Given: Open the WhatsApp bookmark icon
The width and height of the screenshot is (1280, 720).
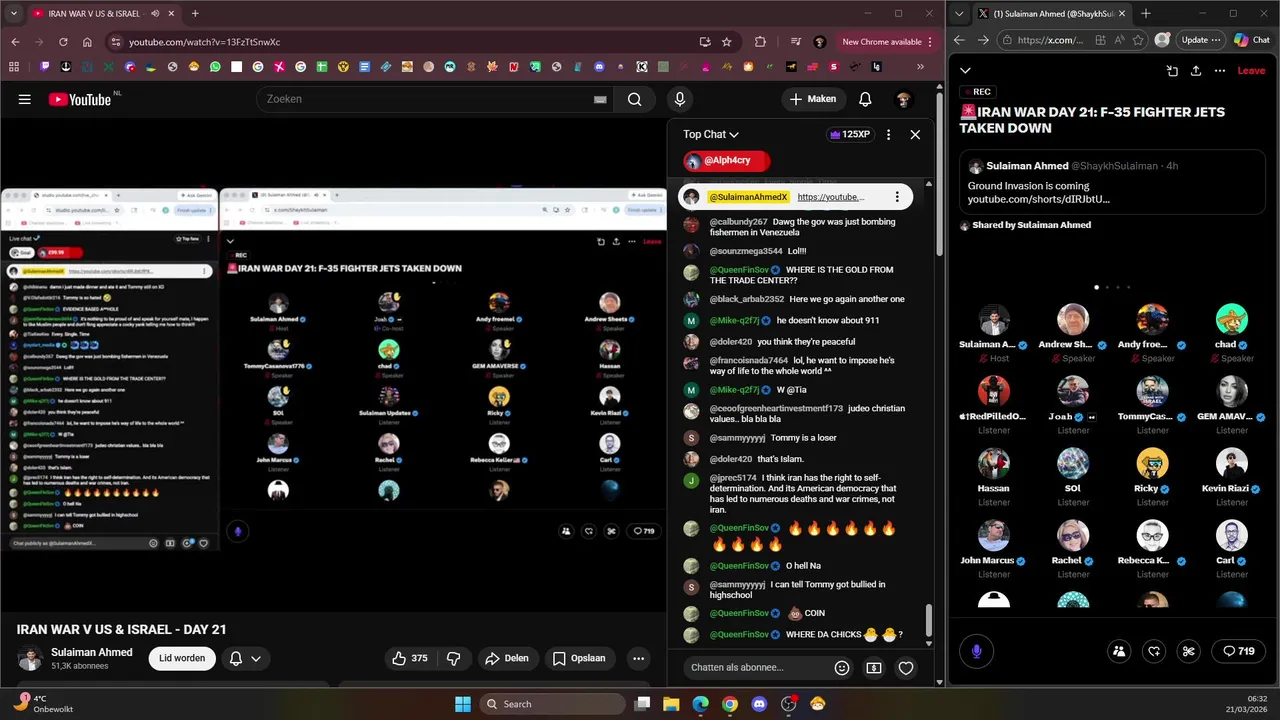Looking at the screenshot, I should tap(215, 67).
